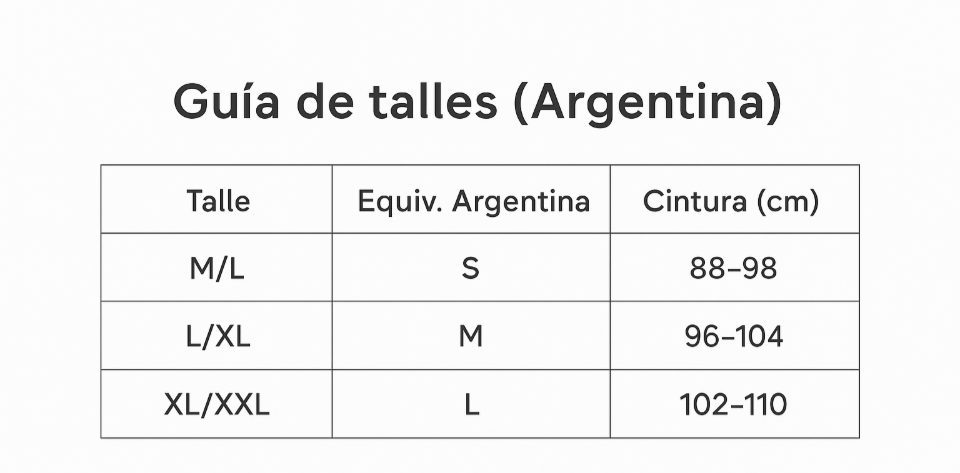
Task: Click the 'Talle' column header
Action: point(218,201)
